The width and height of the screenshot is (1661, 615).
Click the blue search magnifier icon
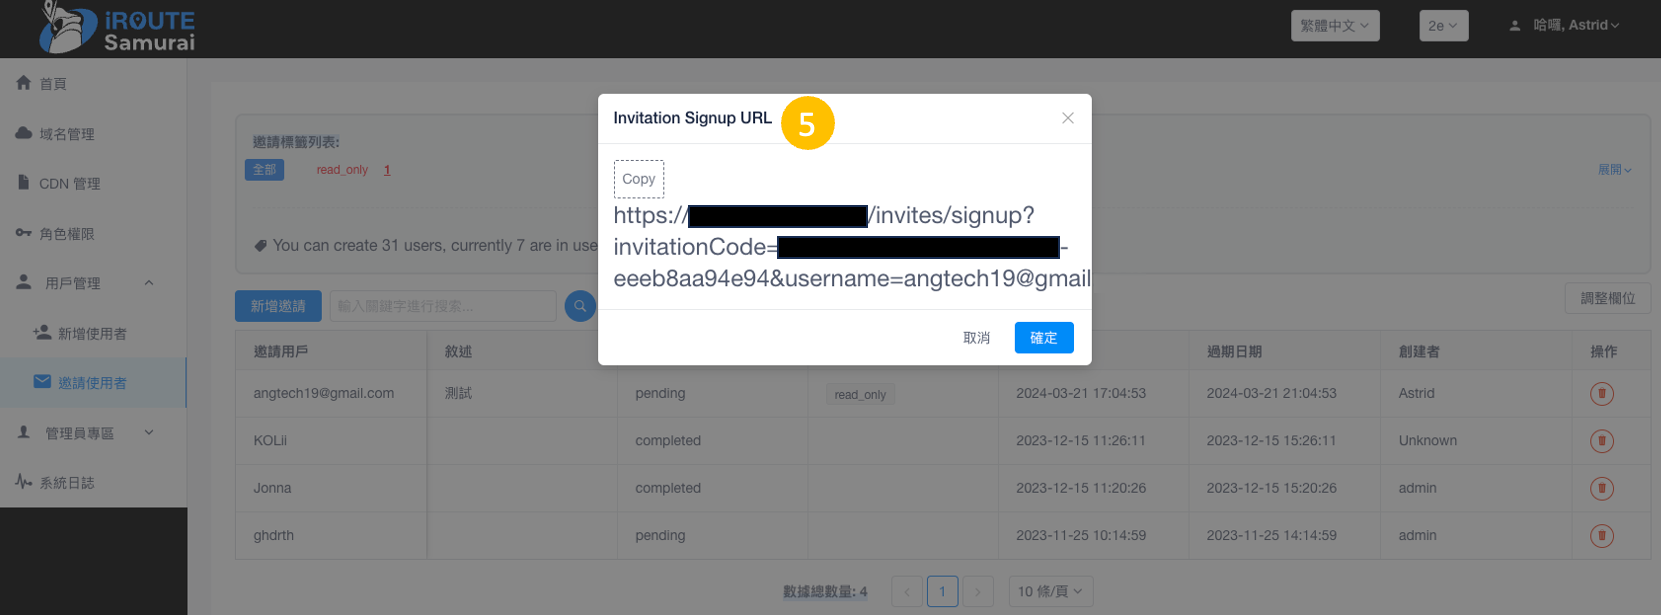click(x=580, y=306)
